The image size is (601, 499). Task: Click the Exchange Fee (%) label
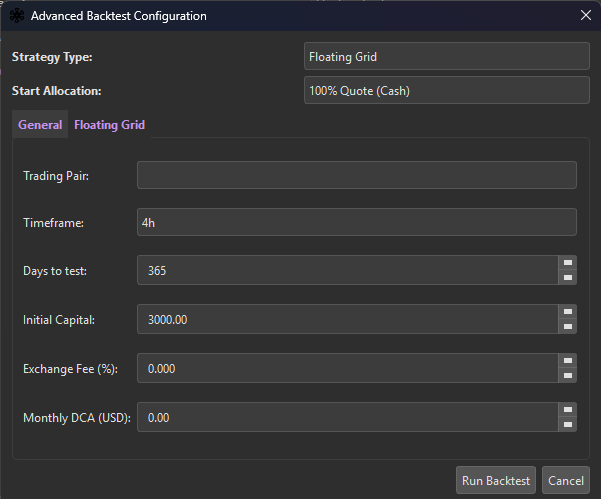click(x=71, y=369)
